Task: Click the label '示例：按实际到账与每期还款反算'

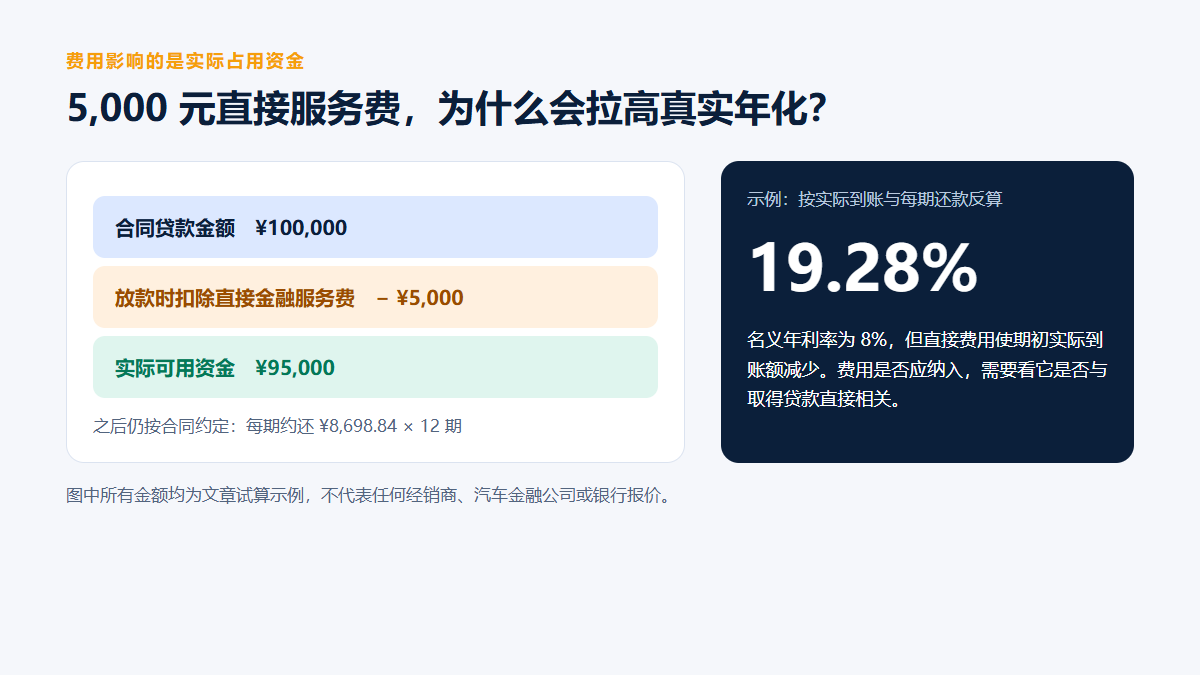Action: pyautogui.click(x=875, y=199)
